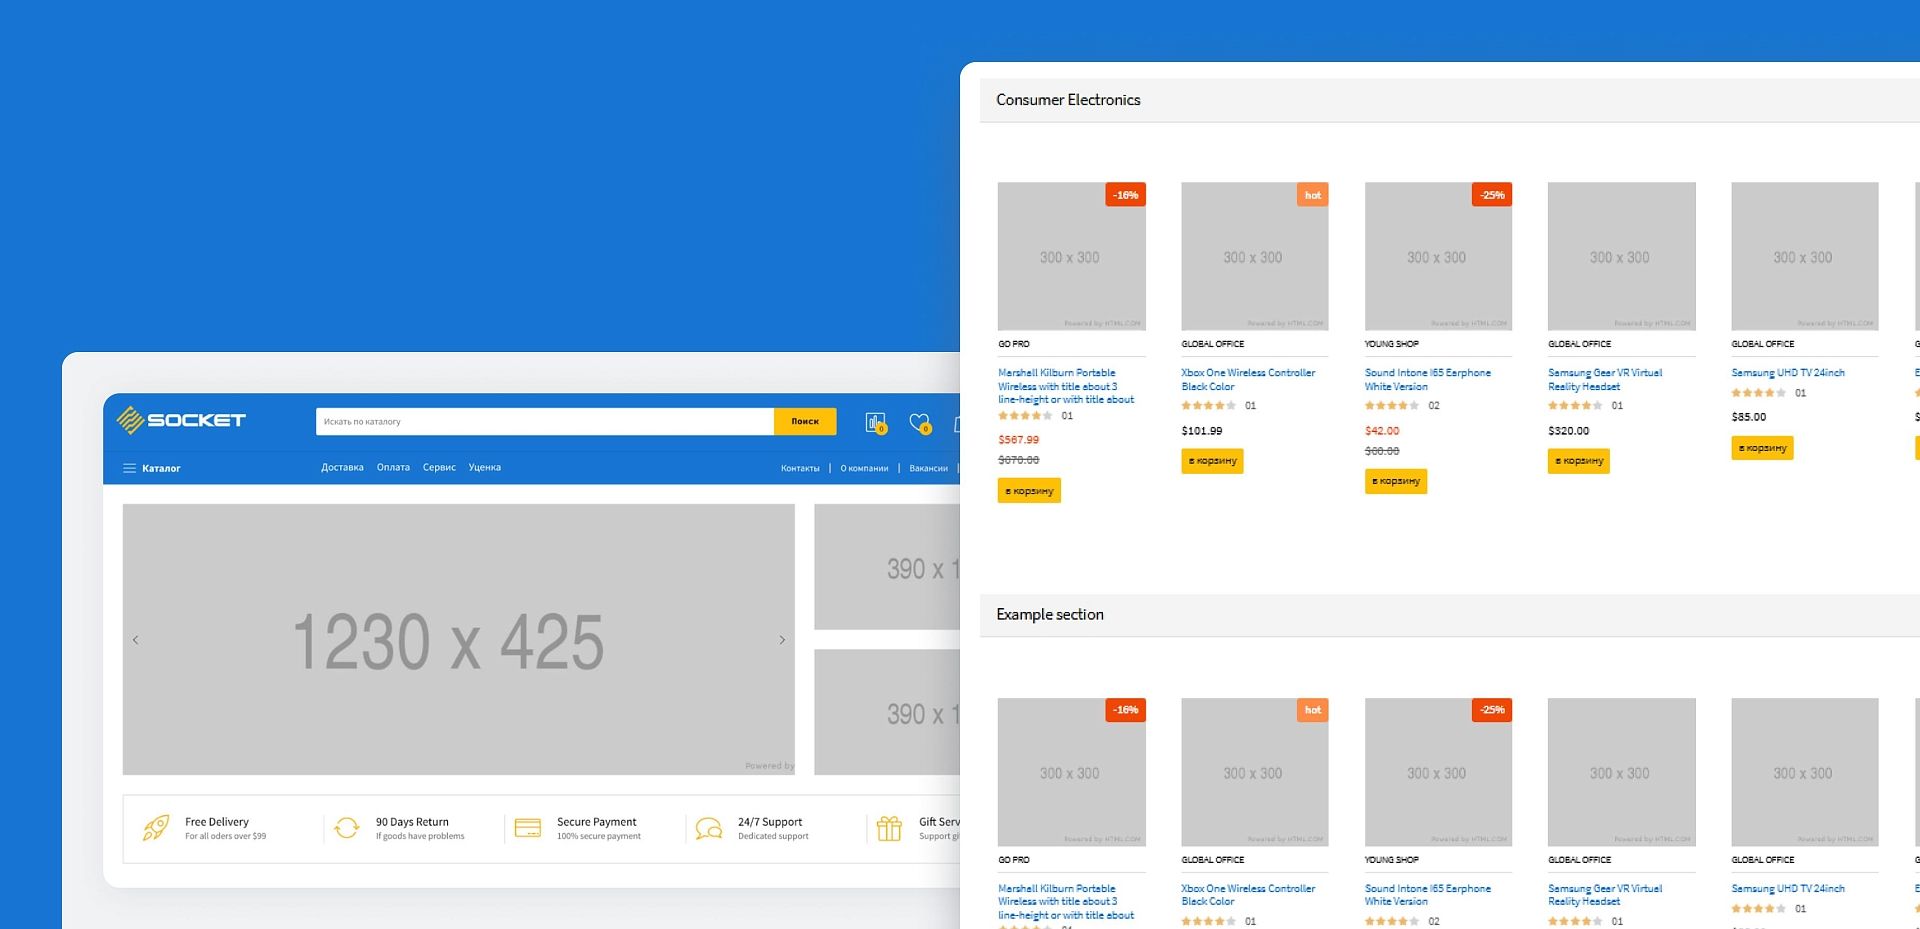The image size is (1920, 929).
Task: Advance to the next banner slide
Action: click(x=782, y=640)
